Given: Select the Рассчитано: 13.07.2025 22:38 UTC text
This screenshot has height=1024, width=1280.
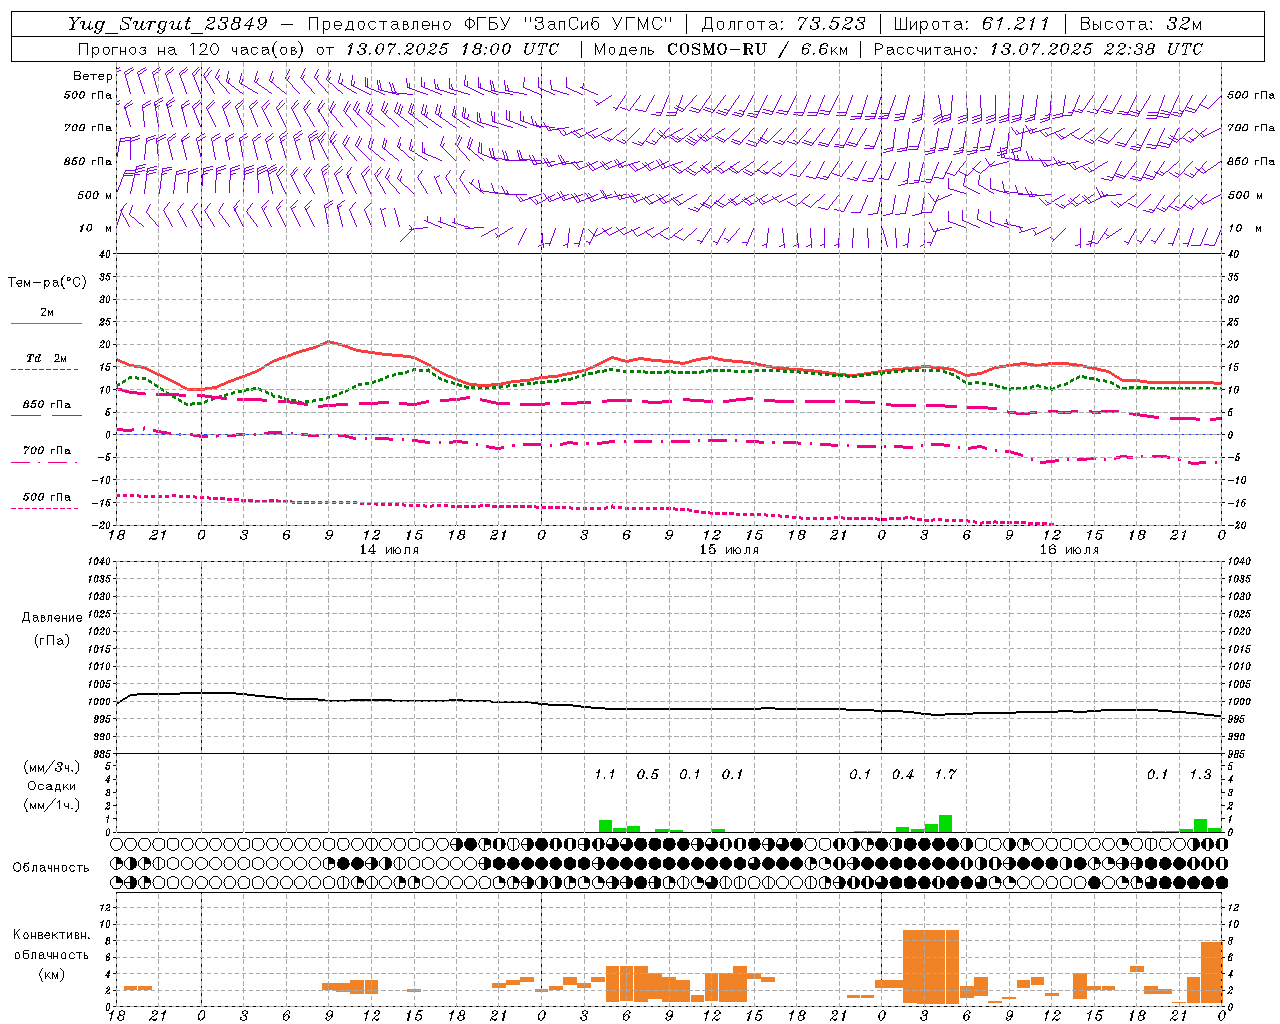Looking at the screenshot, I should click(1038, 49).
